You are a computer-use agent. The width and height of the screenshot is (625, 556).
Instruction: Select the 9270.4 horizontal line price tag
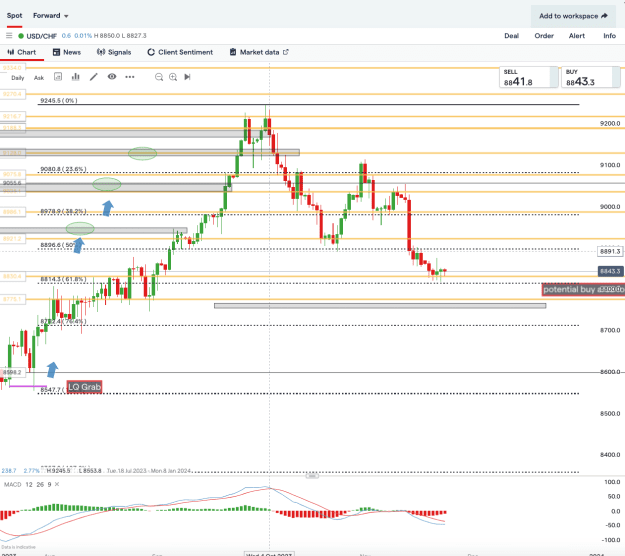click(x=12, y=94)
